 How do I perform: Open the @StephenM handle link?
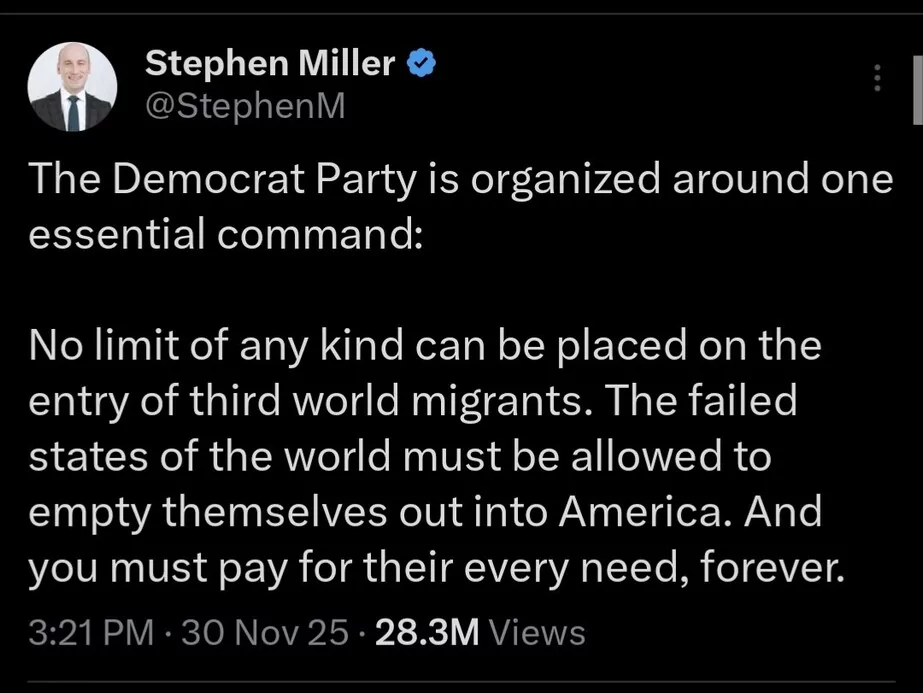(245, 105)
